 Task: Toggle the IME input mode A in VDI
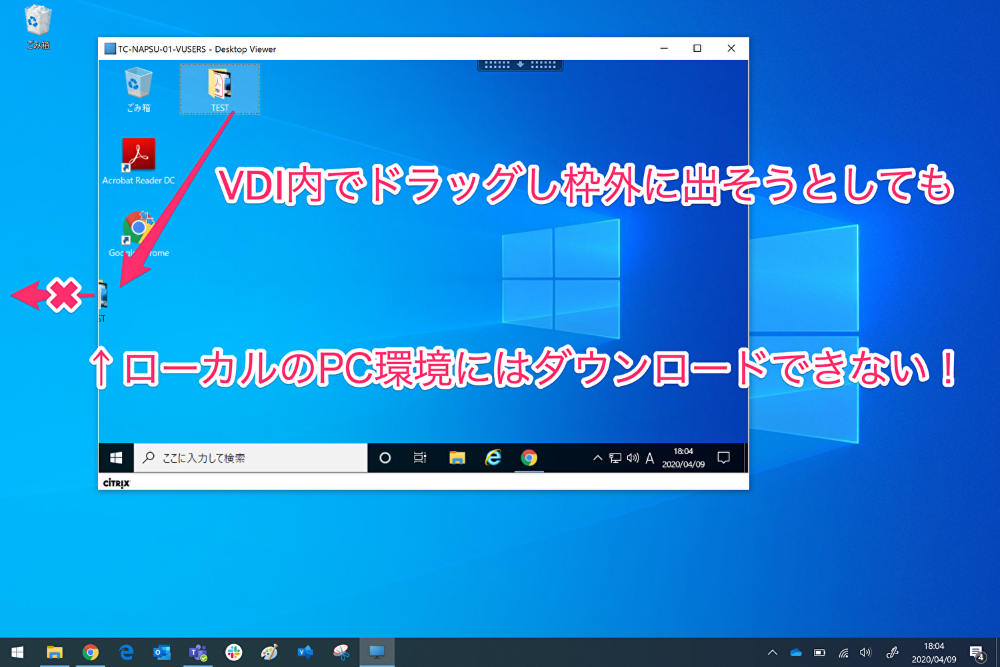pos(649,458)
